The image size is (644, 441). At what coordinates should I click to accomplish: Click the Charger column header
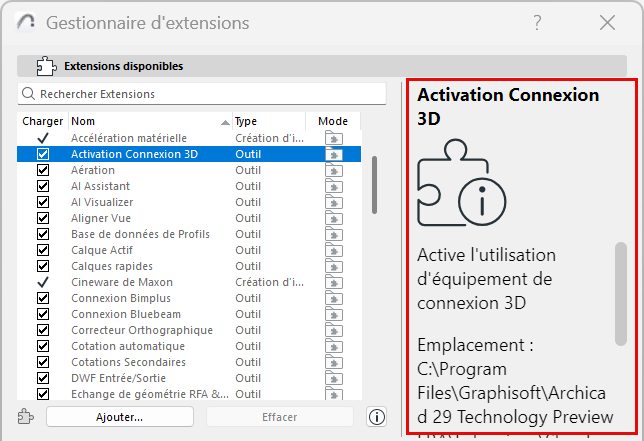click(x=42, y=121)
